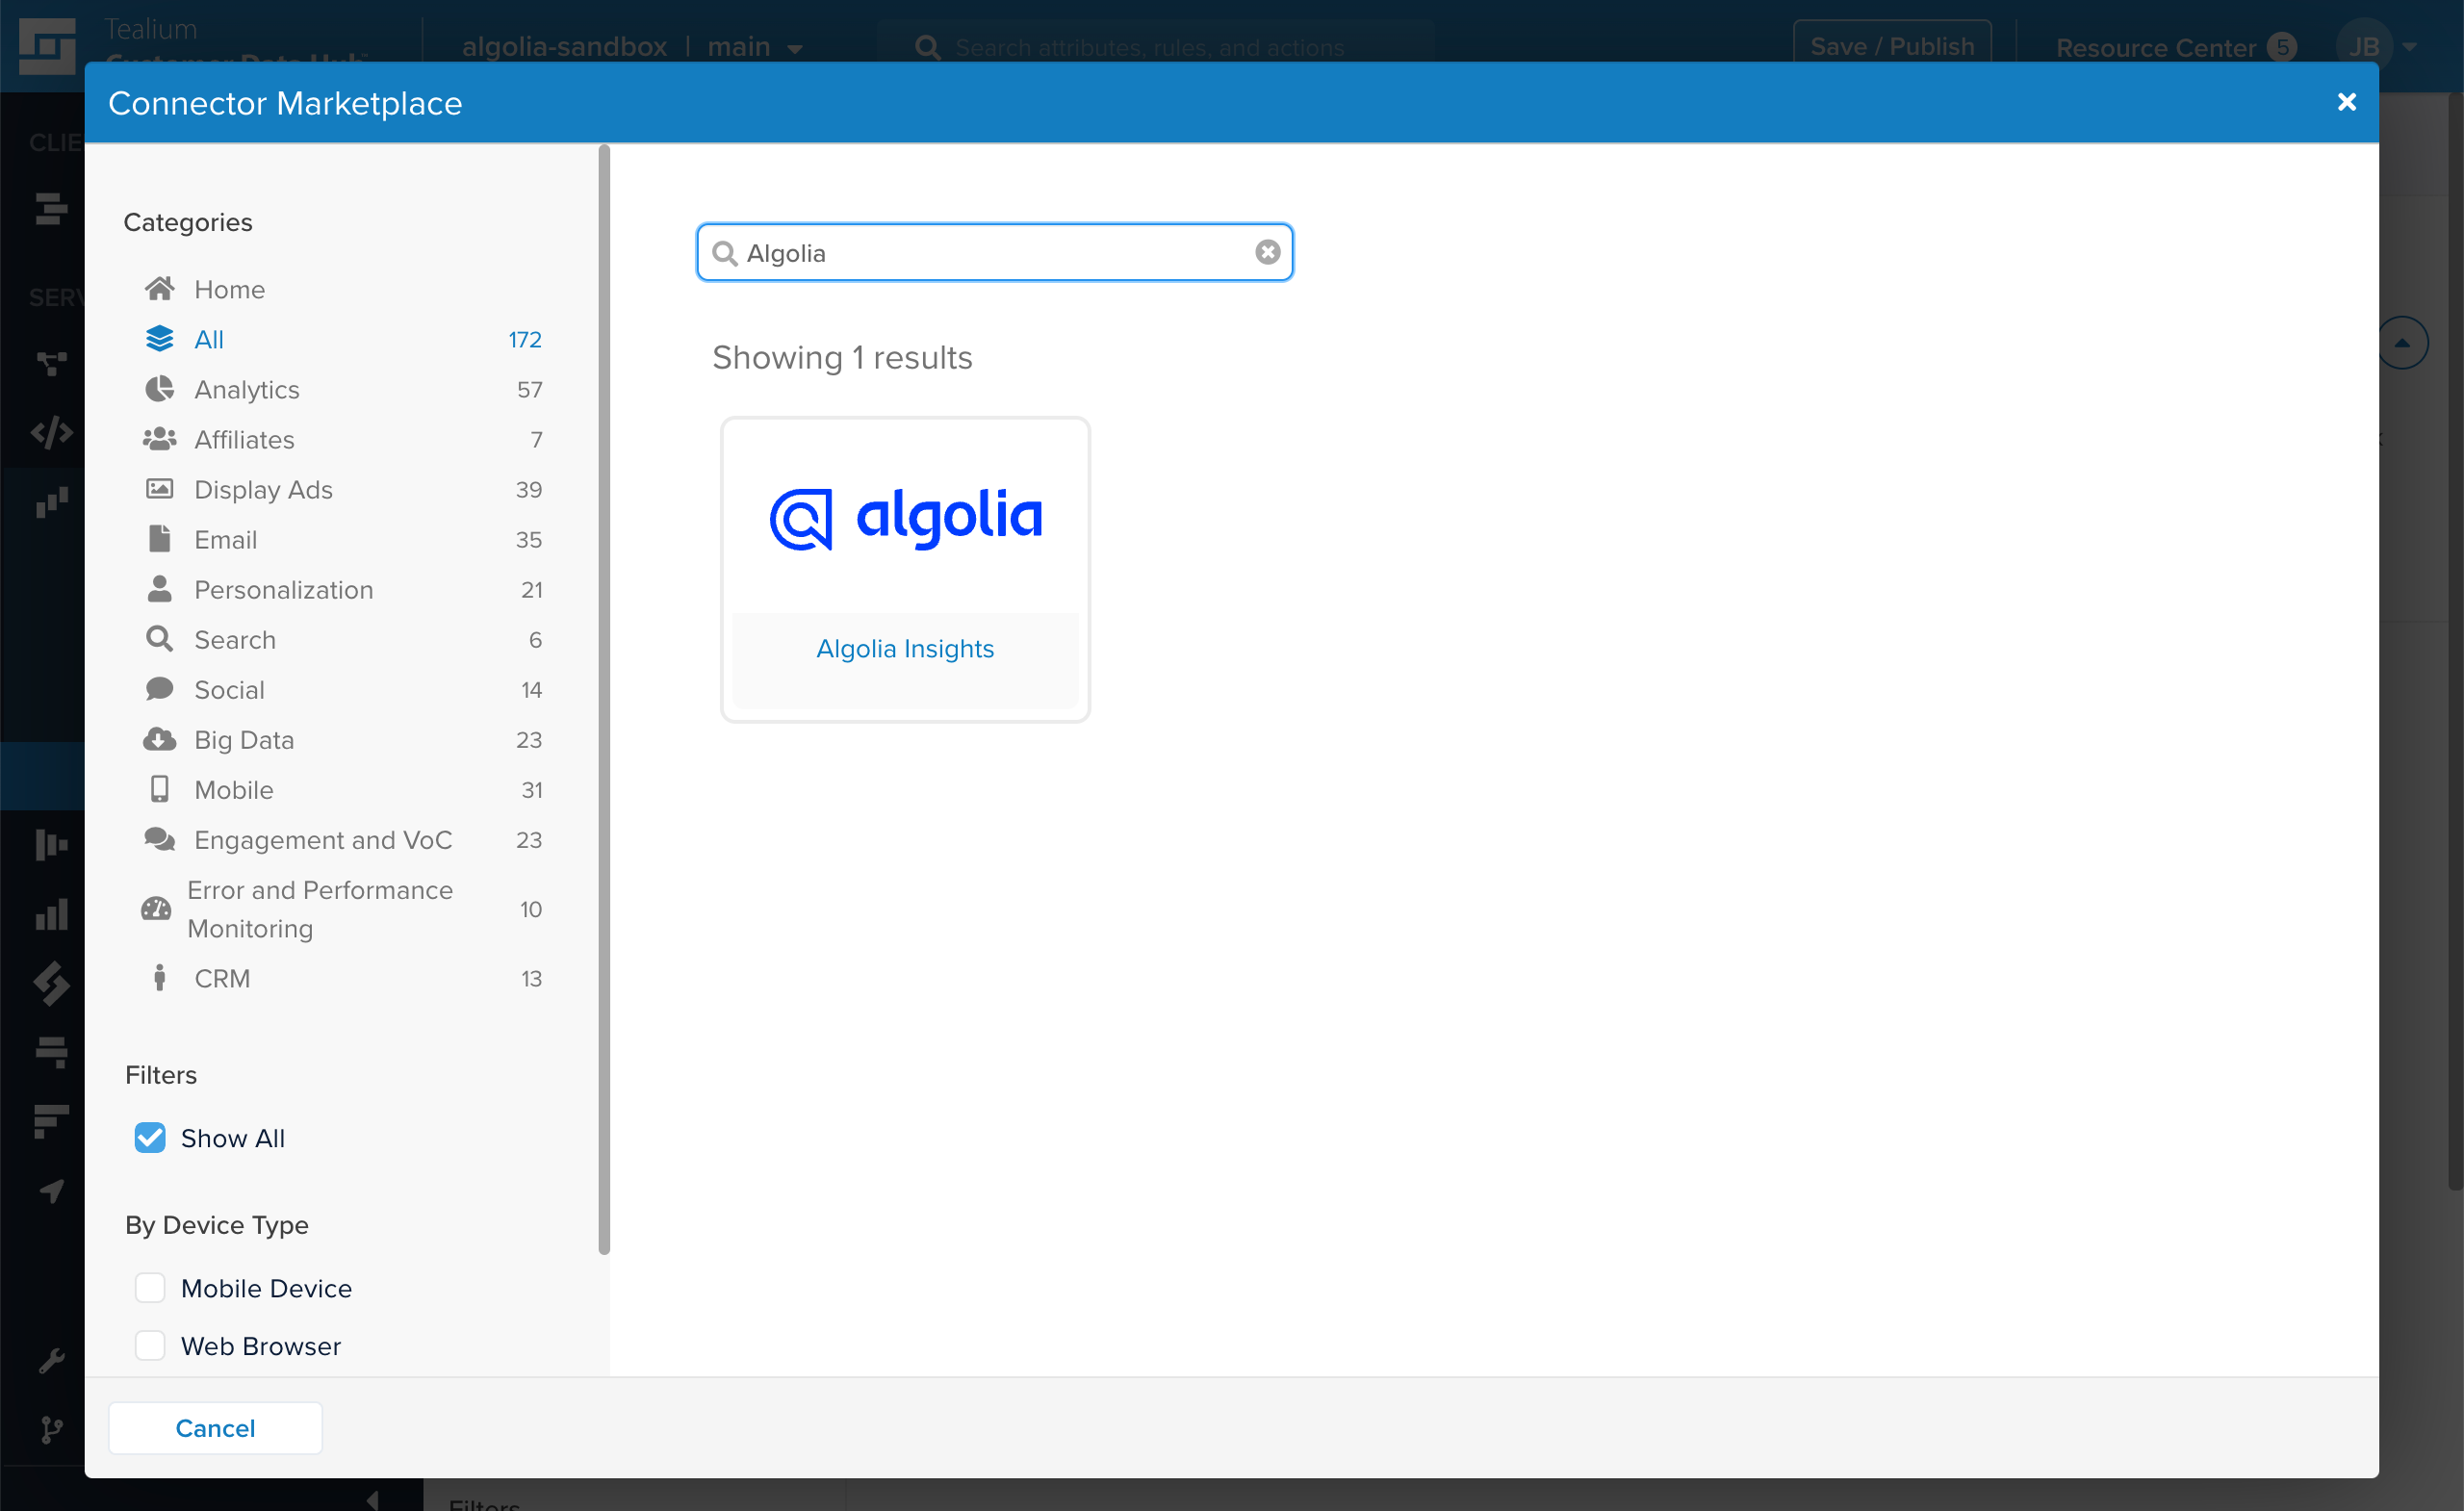Select the Analytics category filter
The width and height of the screenshot is (2464, 1511).
coord(246,389)
